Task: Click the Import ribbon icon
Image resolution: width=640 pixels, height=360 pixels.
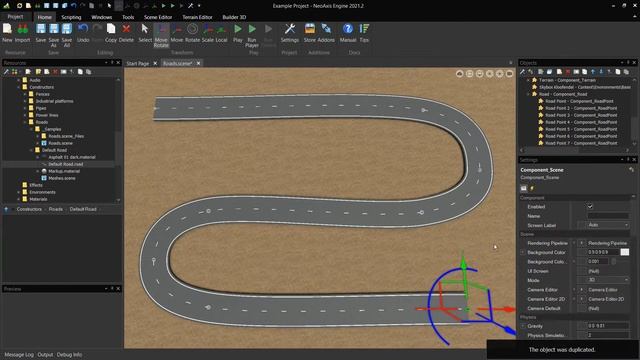Action: (22, 33)
